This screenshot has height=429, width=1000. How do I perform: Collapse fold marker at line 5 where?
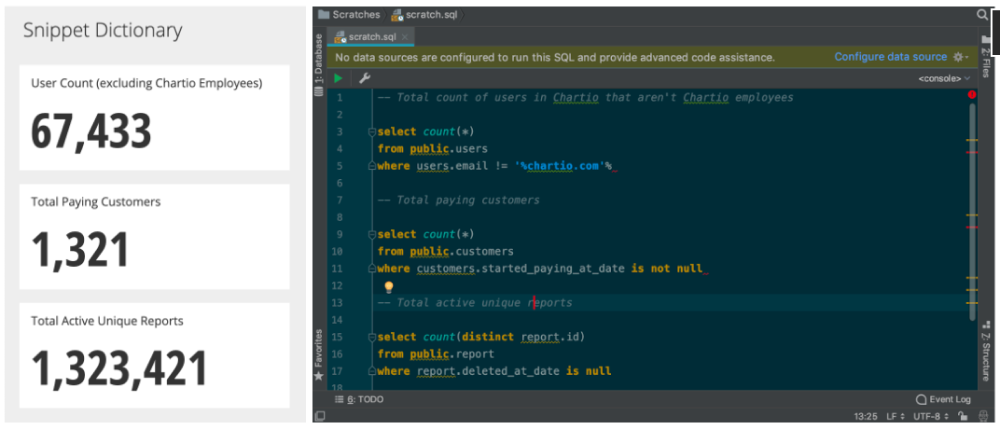point(371,166)
